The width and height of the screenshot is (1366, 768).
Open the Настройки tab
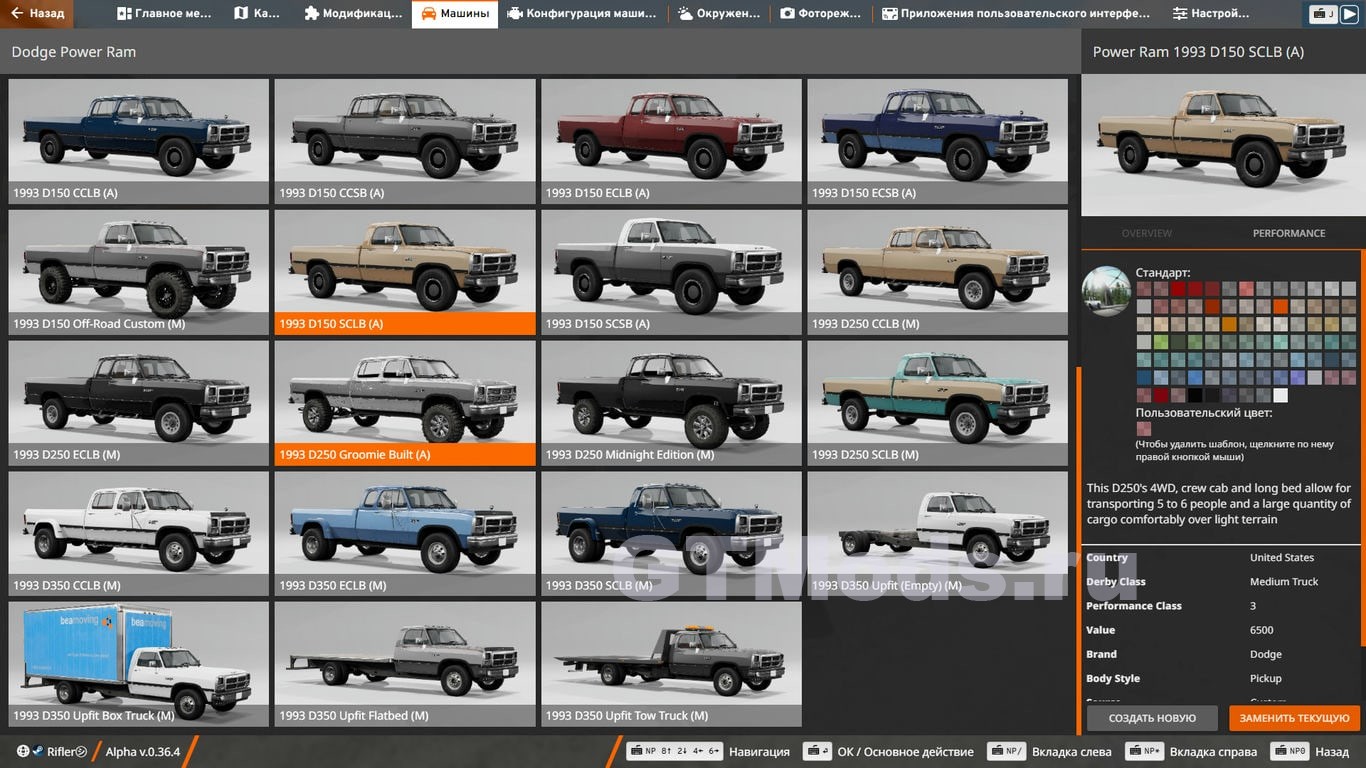point(1211,14)
